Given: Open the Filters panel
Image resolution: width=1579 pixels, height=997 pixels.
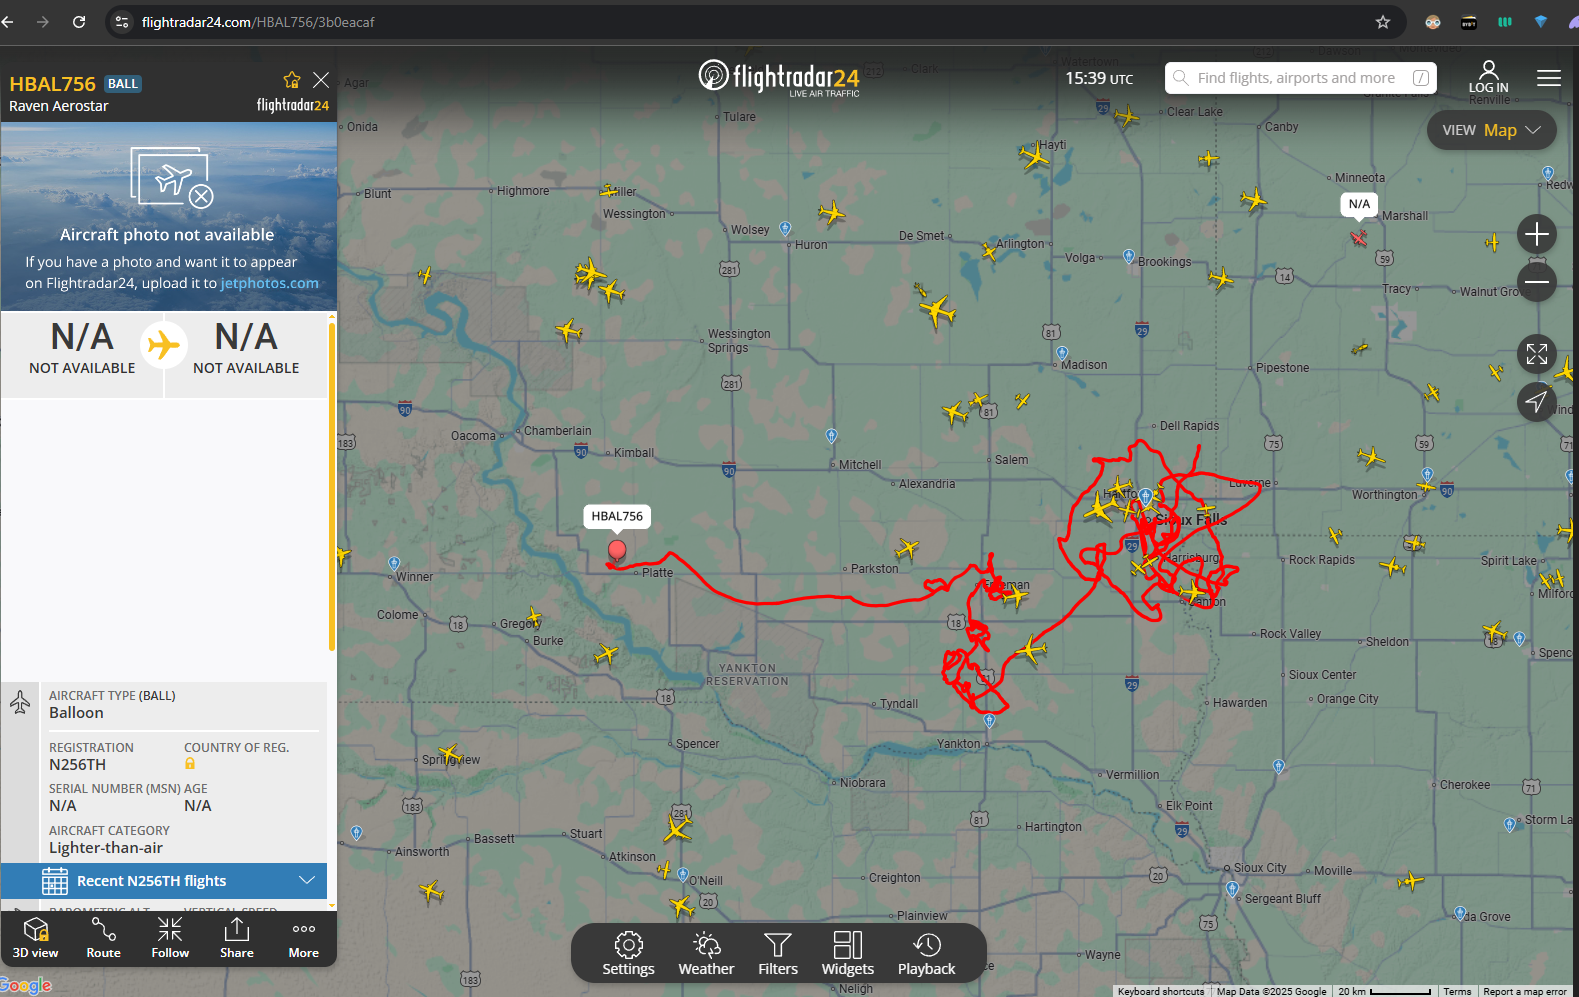Looking at the screenshot, I should tap(778, 953).
